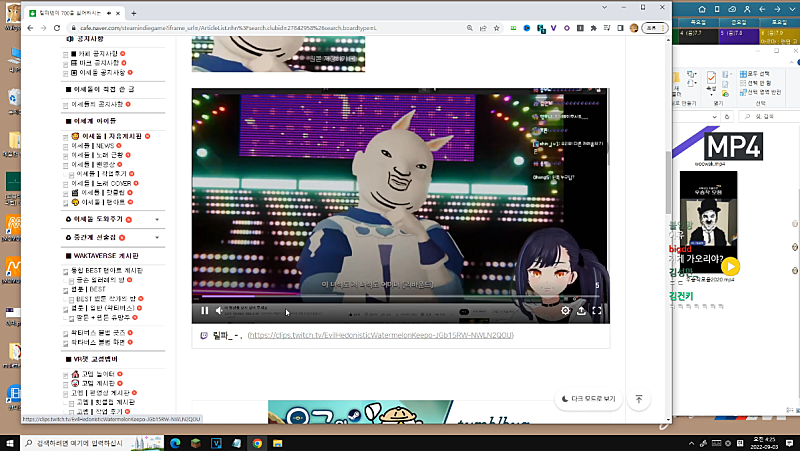Viewport: 800px width, 451px height.
Task: Click the video share icon
Action: 581,310
